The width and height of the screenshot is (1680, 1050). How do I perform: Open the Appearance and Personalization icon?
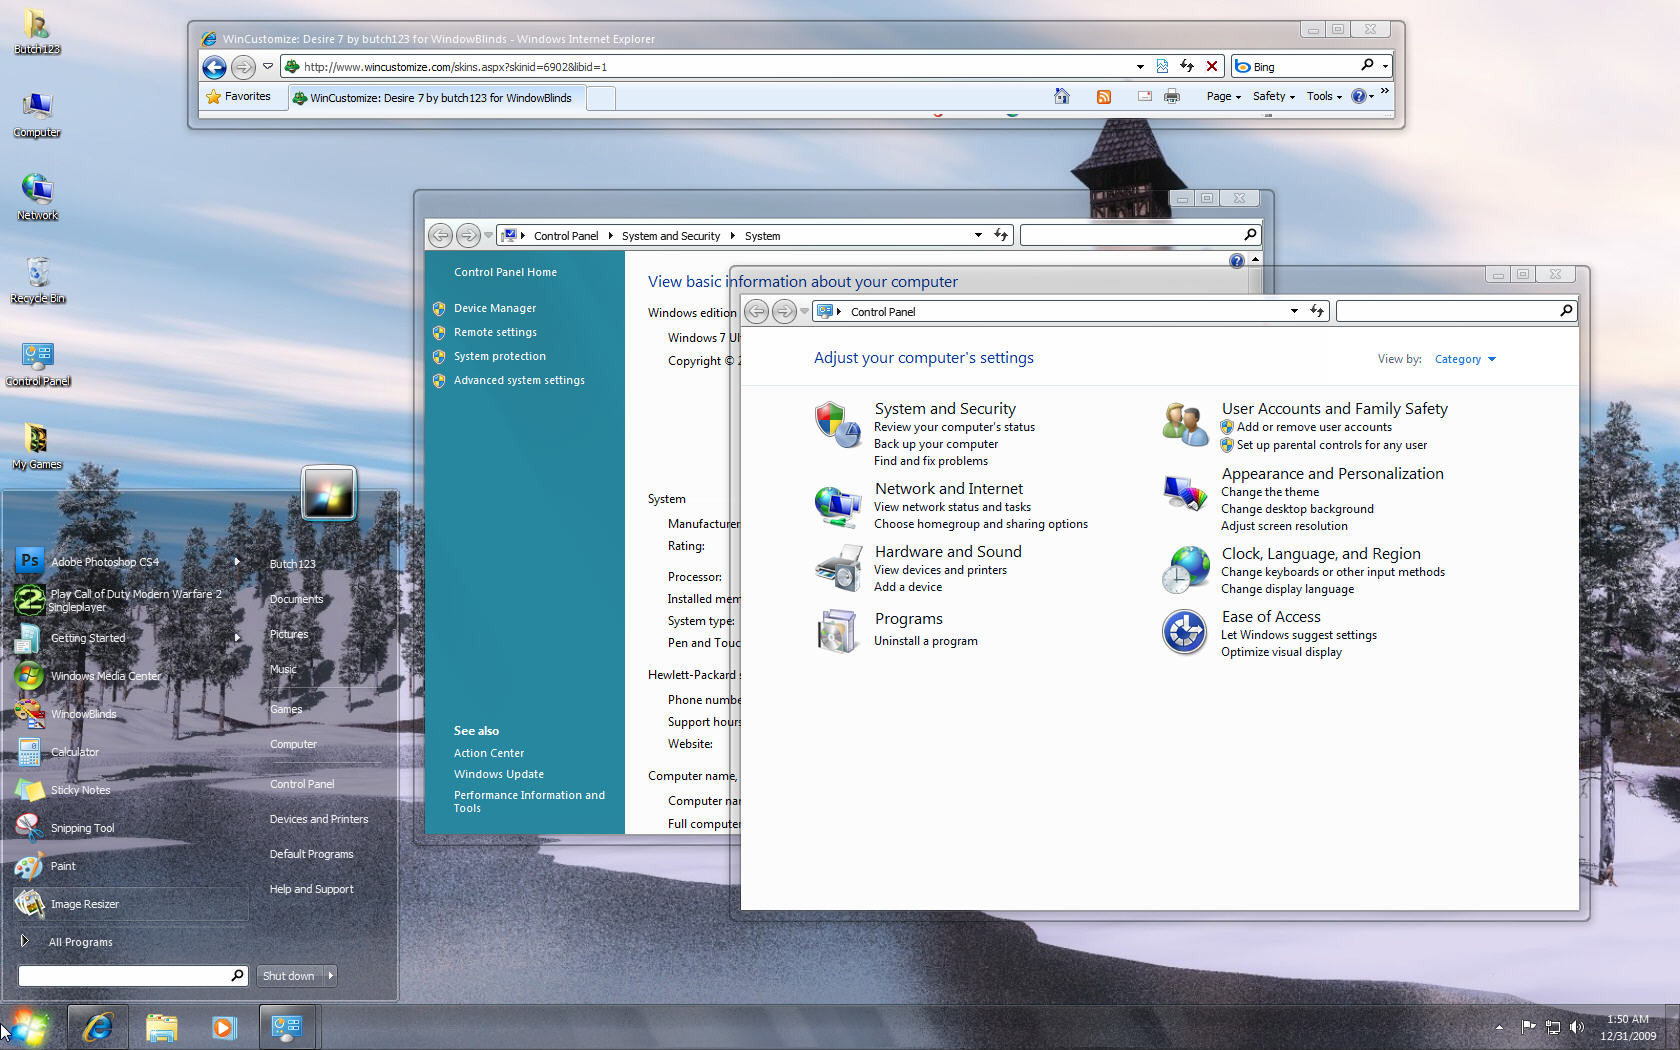tap(1185, 493)
